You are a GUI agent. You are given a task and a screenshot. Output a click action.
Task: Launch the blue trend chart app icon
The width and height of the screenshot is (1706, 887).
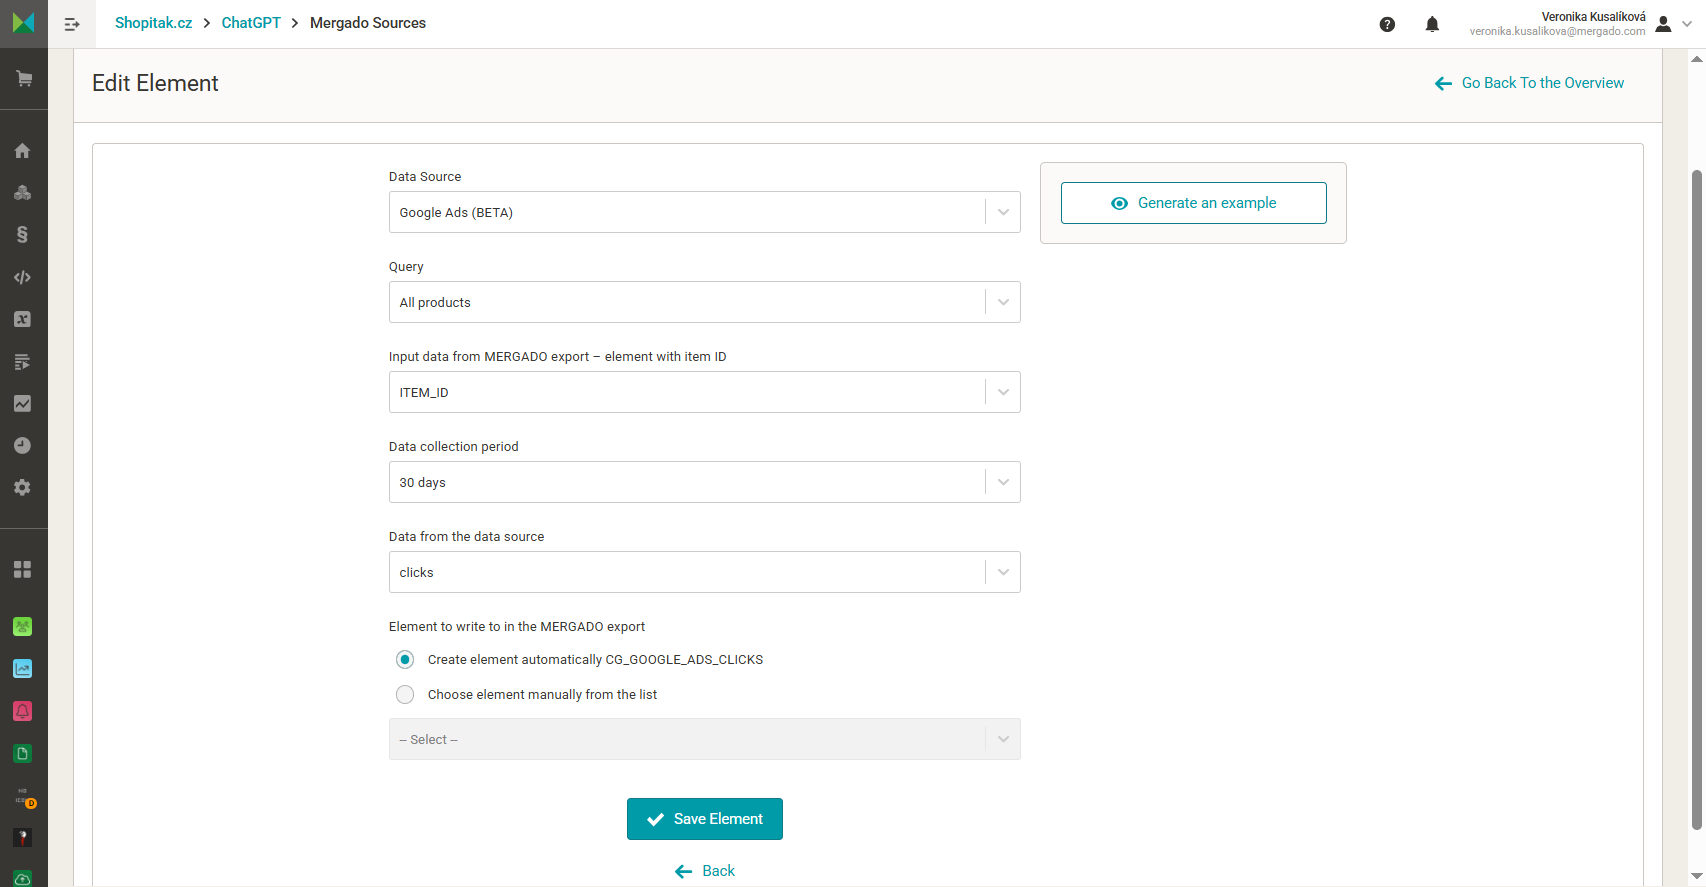point(22,668)
